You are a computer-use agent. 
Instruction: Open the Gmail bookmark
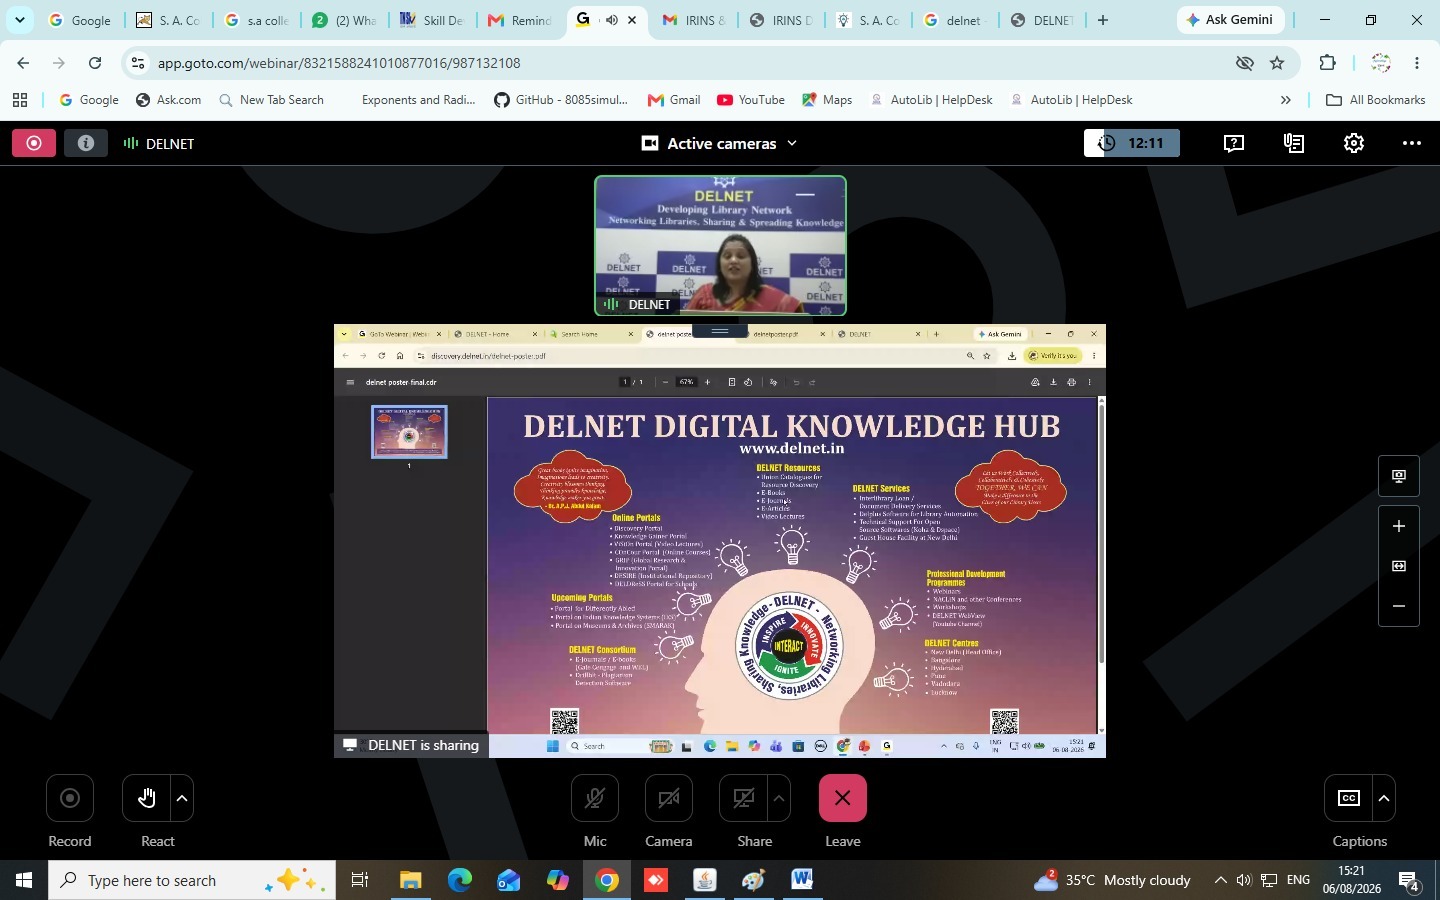674,100
